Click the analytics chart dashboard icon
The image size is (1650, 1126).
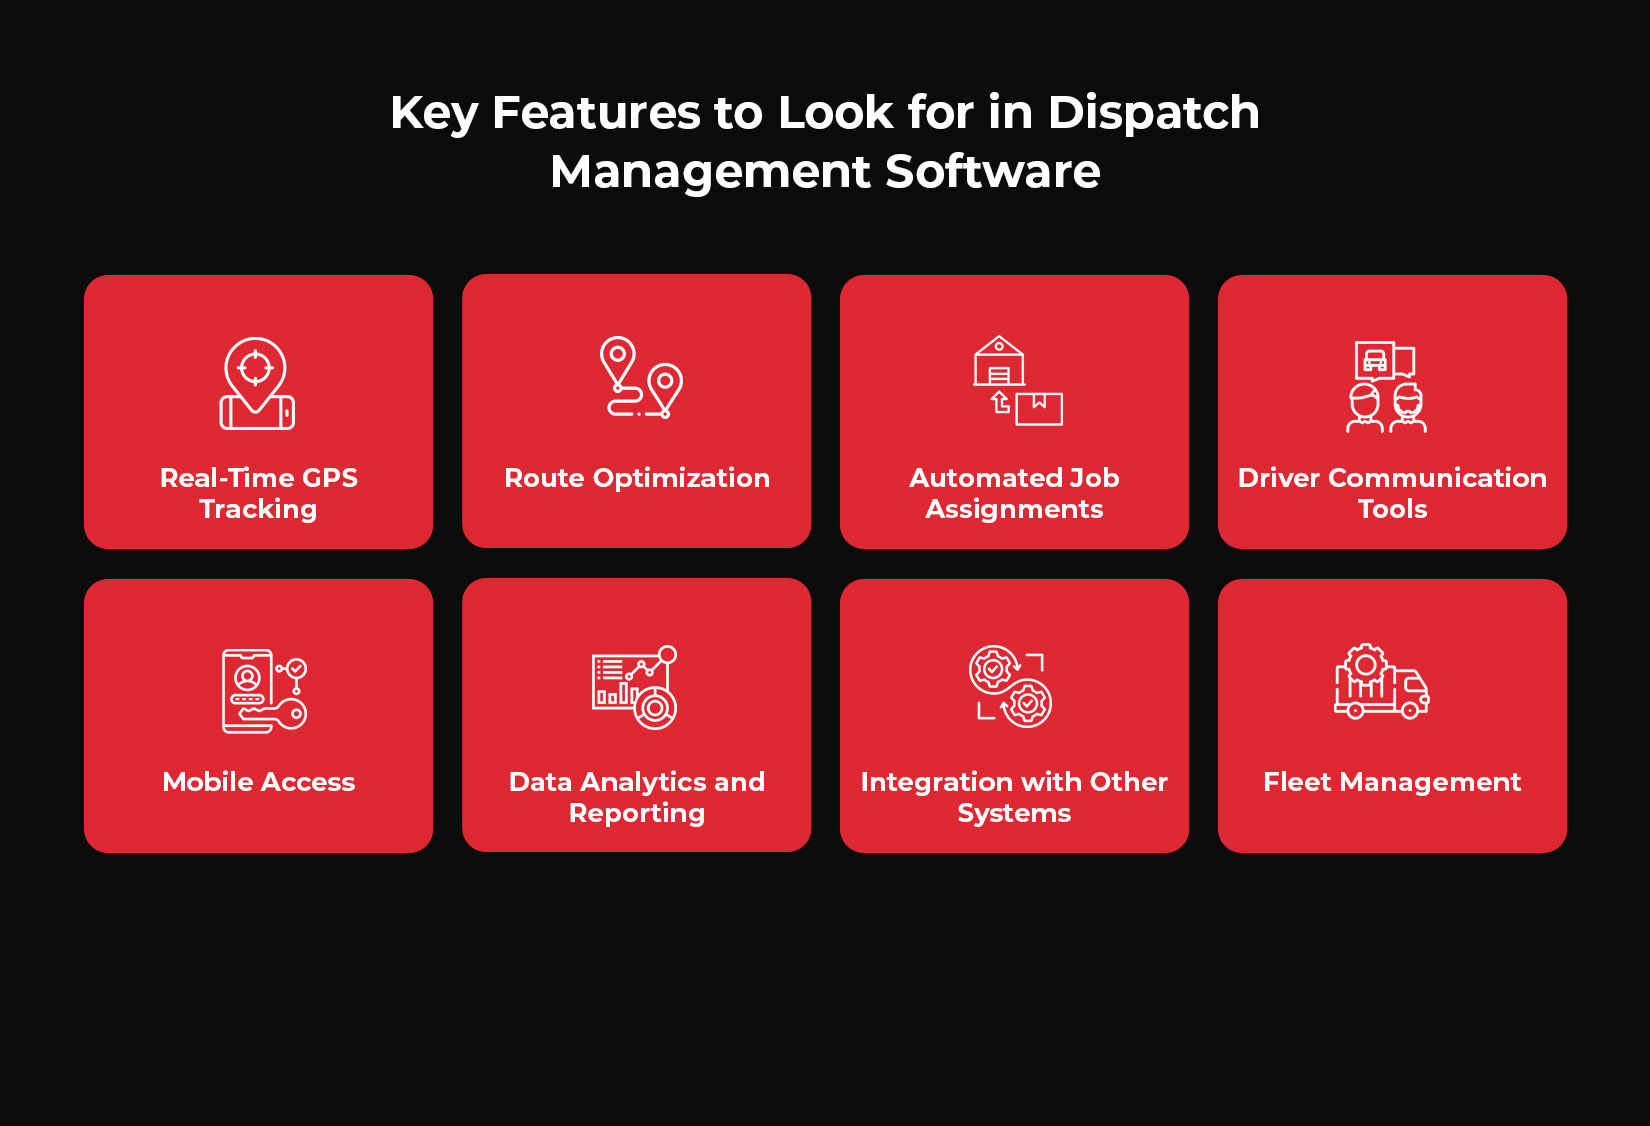click(x=635, y=687)
